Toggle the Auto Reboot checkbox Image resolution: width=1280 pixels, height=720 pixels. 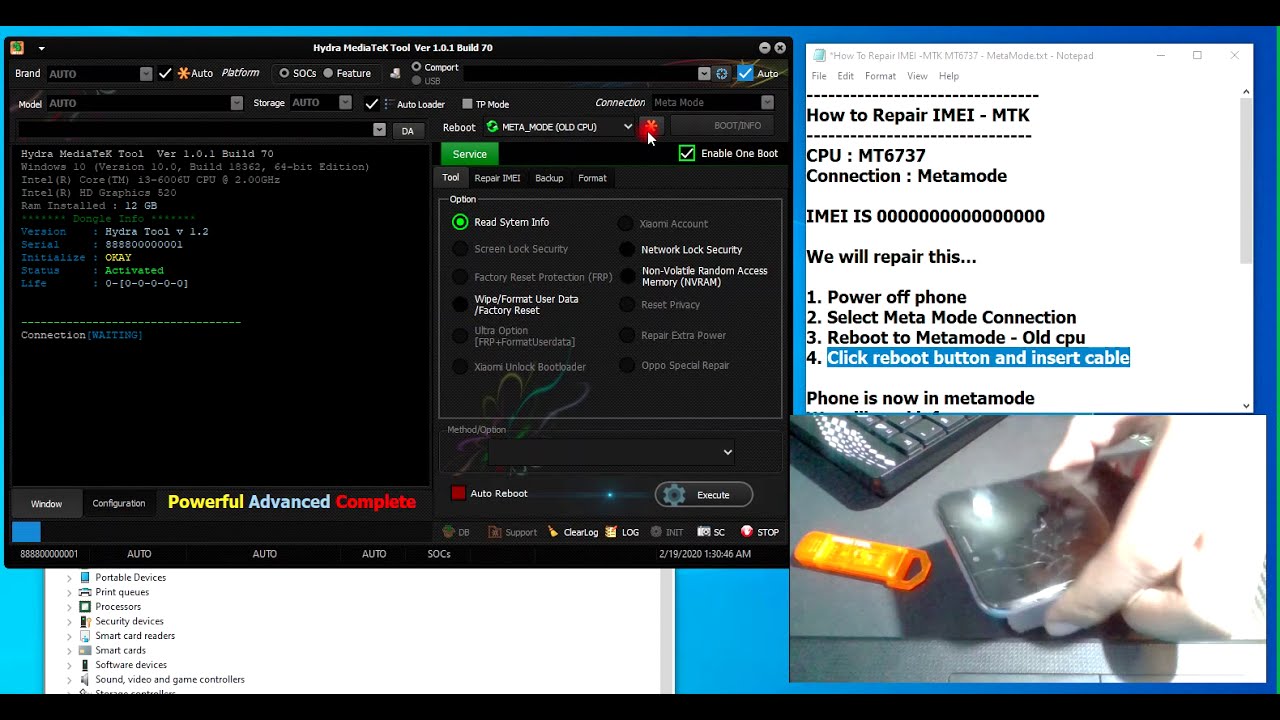[459, 493]
